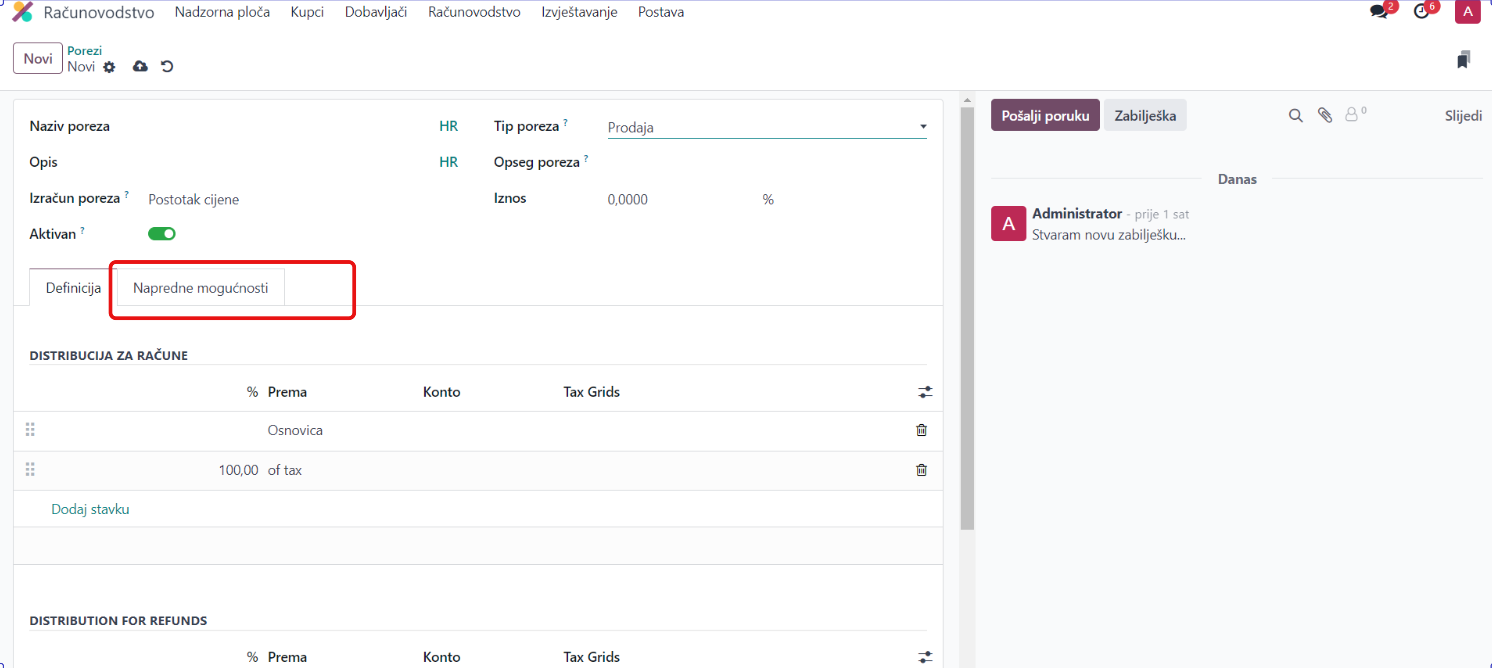This screenshot has height=668, width=1492.
Task: Click the Pošalji poruku button
Action: tap(1045, 116)
